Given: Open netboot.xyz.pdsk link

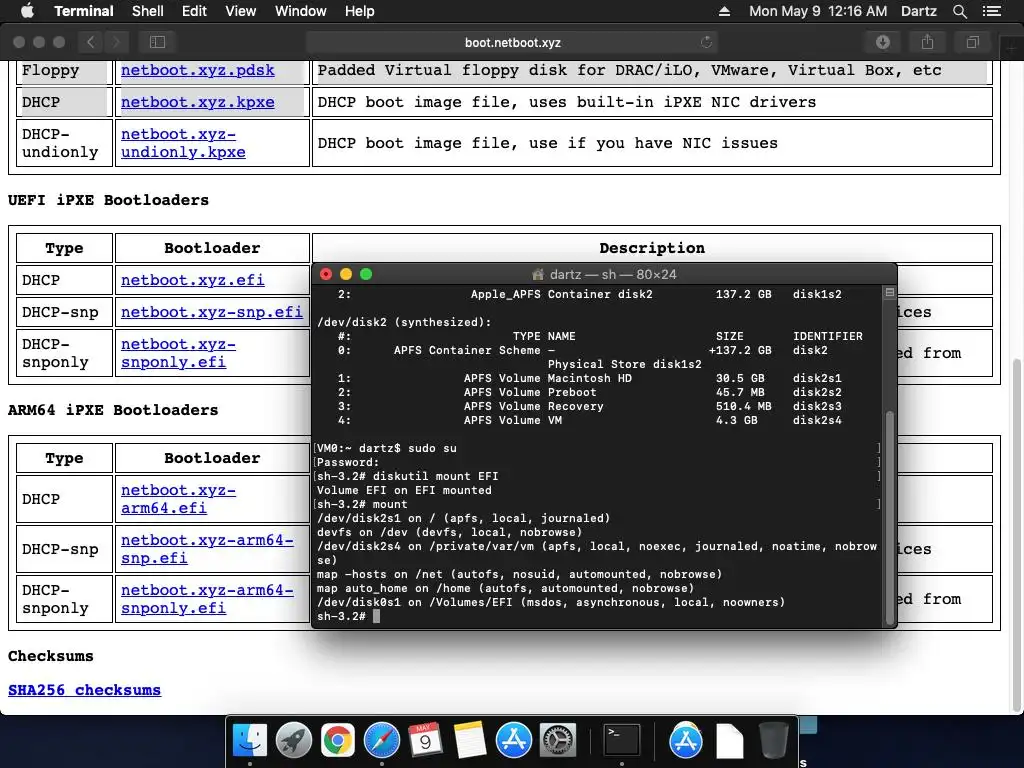Looking at the screenshot, I should [x=198, y=70].
